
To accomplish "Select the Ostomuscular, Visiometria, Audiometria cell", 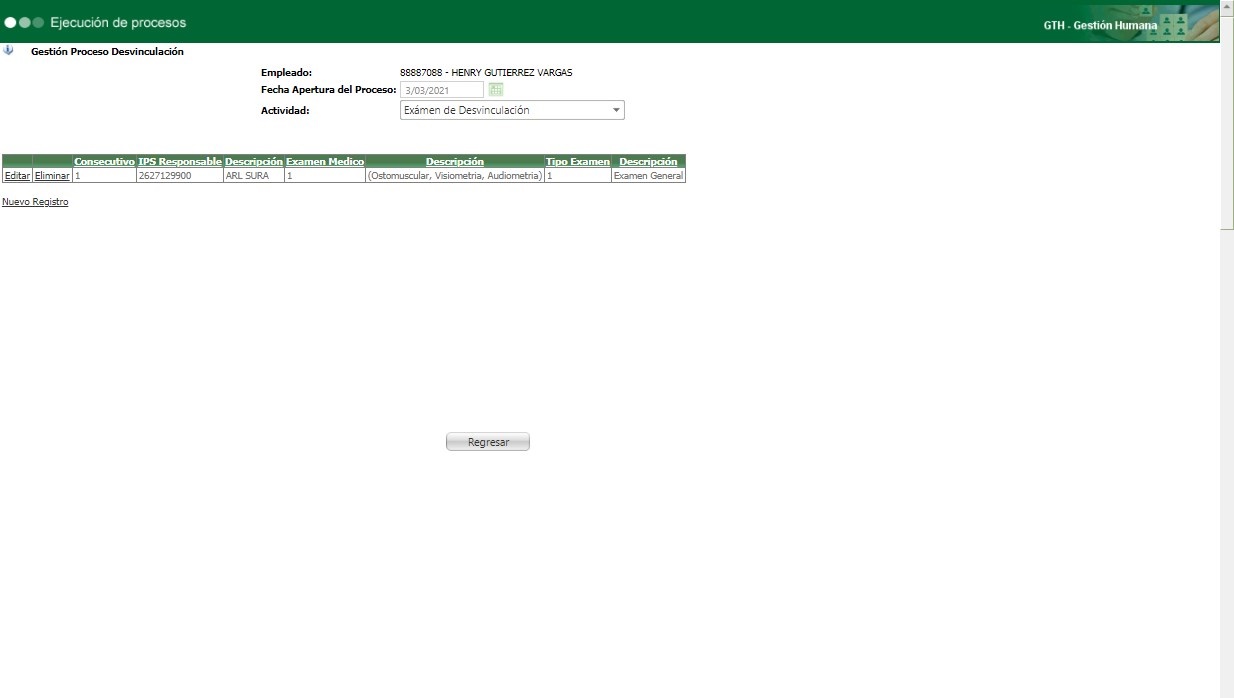I will 455,176.
